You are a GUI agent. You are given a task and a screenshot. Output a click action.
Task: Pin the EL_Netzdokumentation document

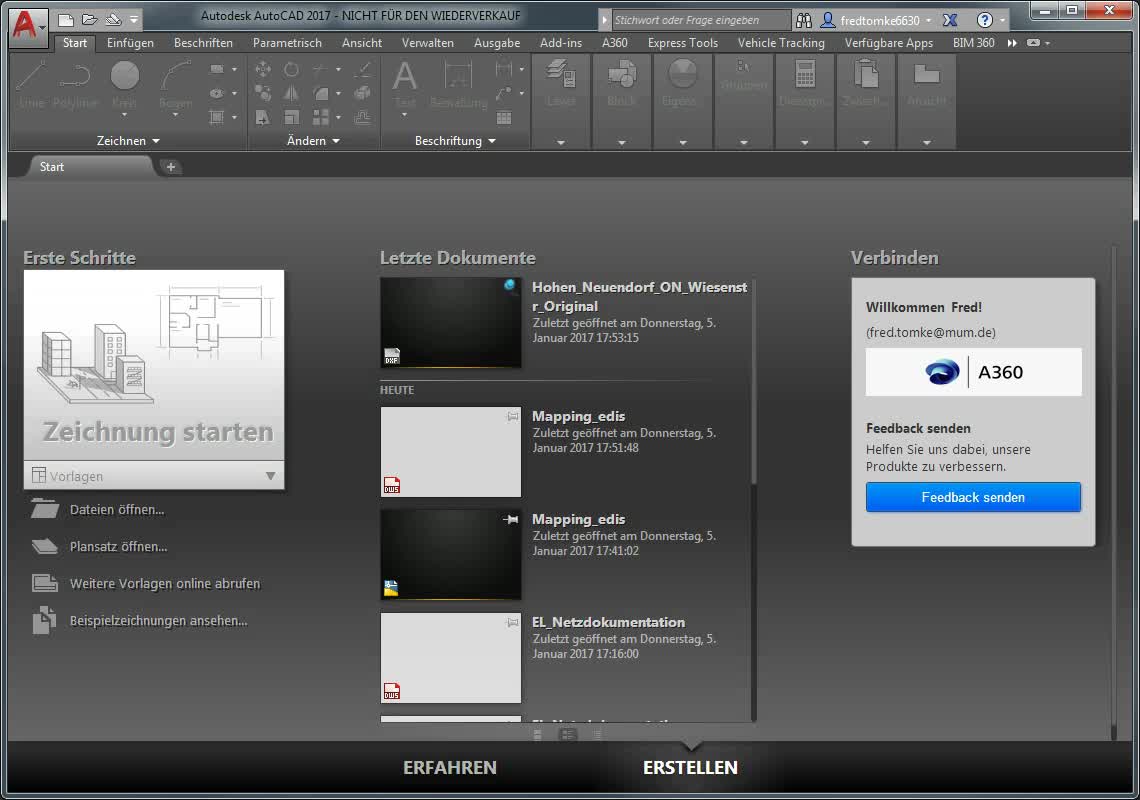513,622
